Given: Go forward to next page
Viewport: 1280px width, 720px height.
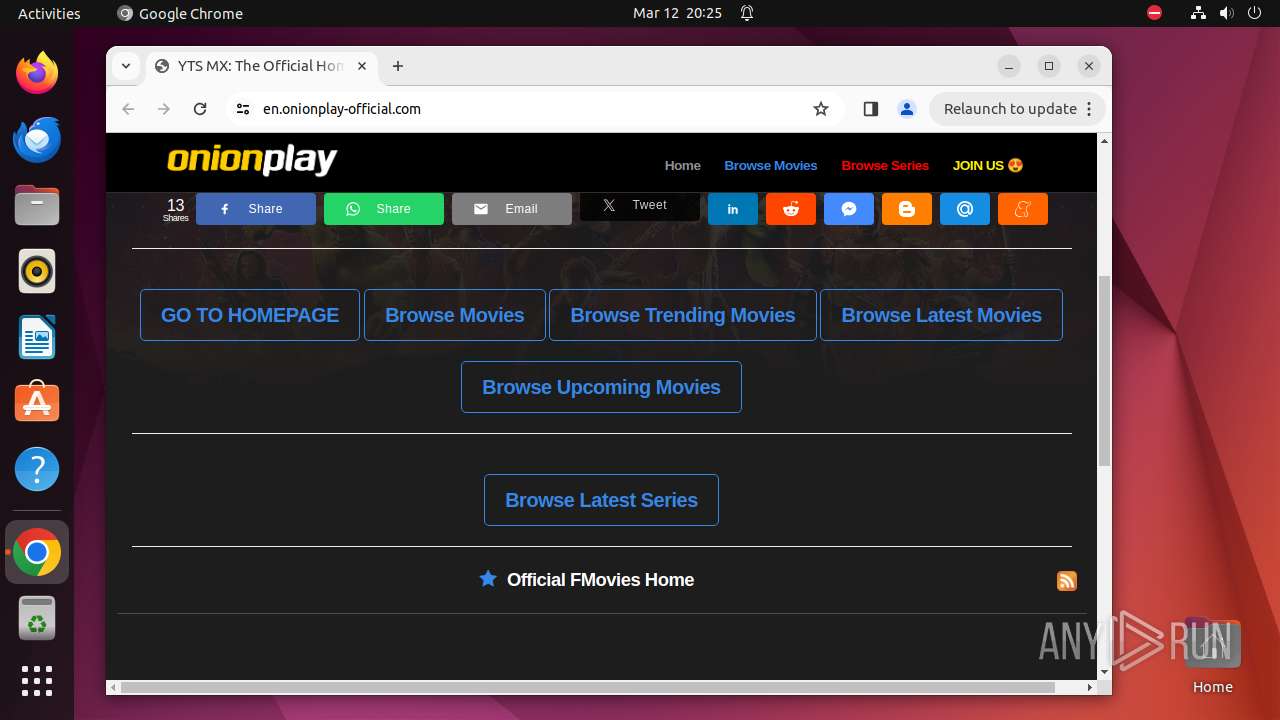Looking at the screenshot, I should pos(164,109).
